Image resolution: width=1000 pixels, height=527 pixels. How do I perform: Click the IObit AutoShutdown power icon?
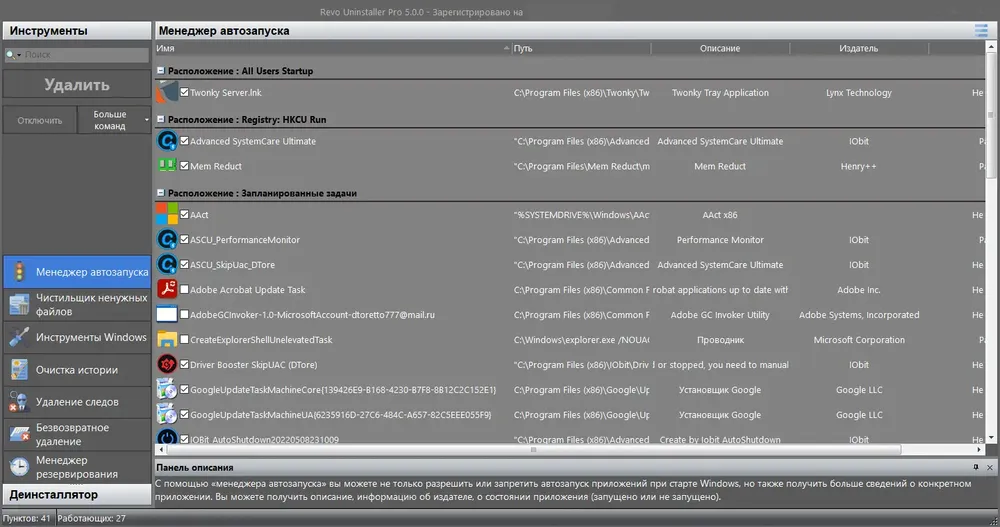click(x=167, y=437)
